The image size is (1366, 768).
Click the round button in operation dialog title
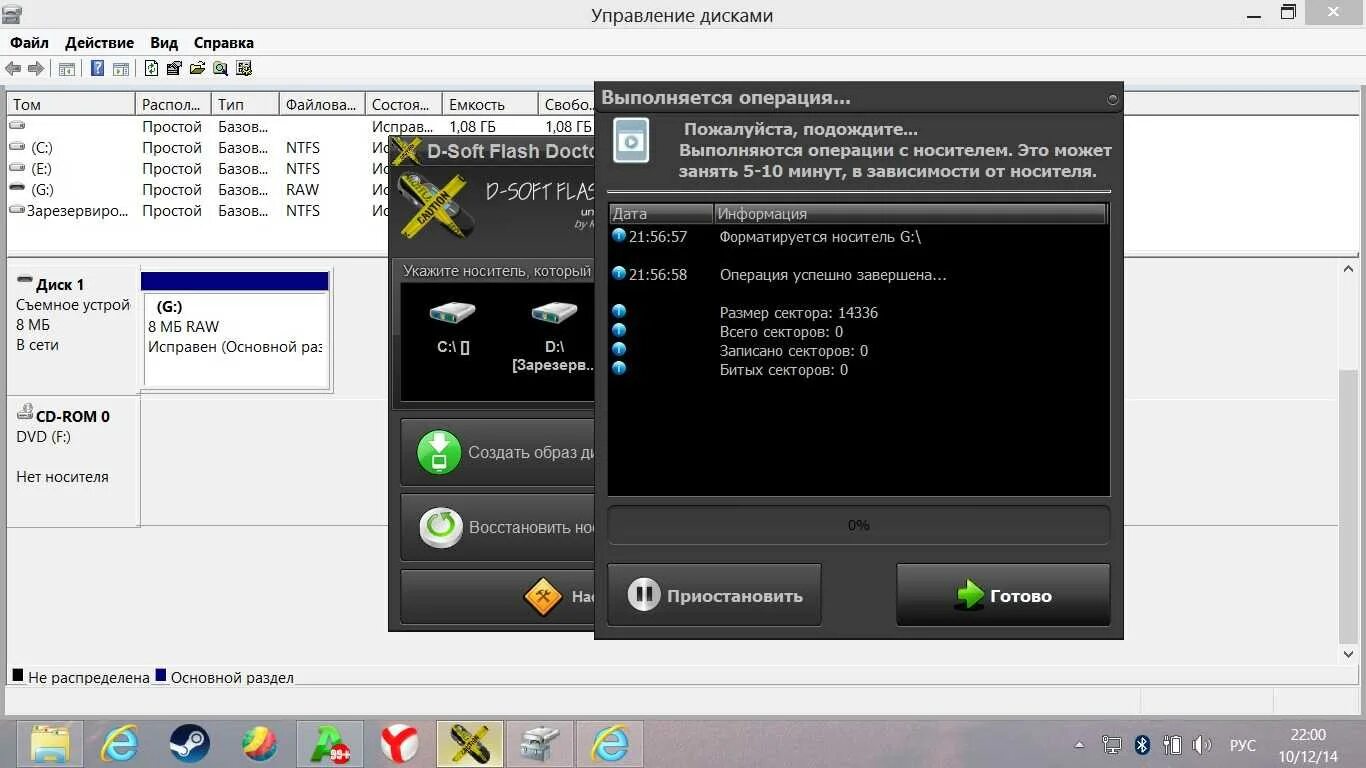(1112, 99)
